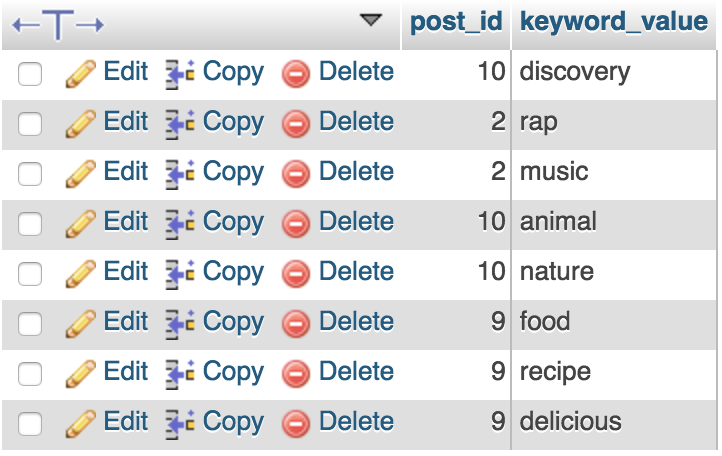Click the left-arrow part of the ←T→ toggle

25,24
